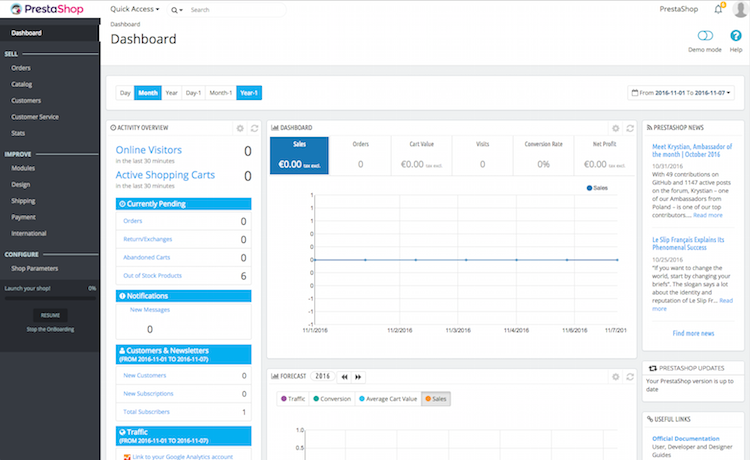Screen dimensions: 750x460
Task: Open Activity Overview settings gear
Action: click(x=240, y=128)
